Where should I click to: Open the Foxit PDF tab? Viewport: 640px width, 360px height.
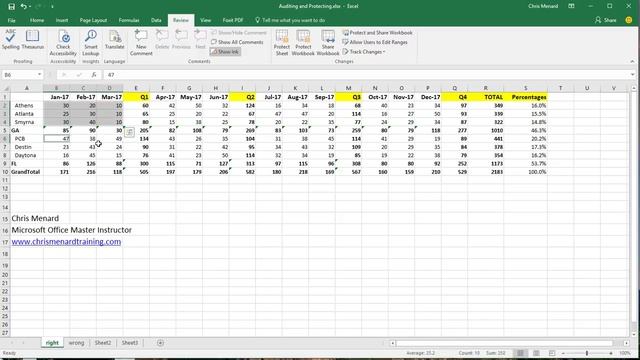point(233,20)
